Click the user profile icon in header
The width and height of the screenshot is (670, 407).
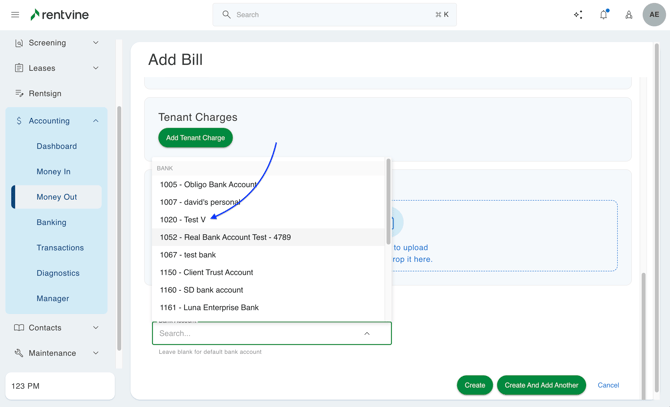click(629, 15)
